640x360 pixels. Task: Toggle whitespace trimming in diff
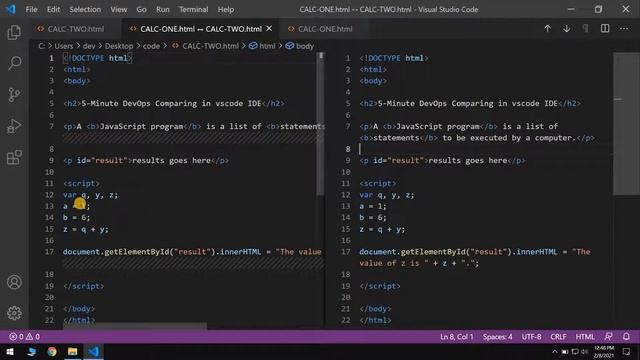click(586, 29)
